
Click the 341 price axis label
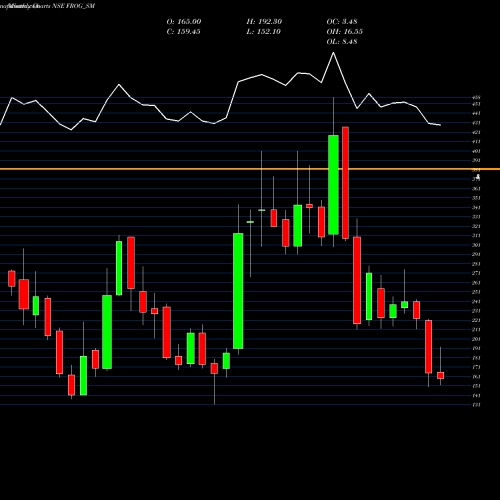[x=476, y=208]
